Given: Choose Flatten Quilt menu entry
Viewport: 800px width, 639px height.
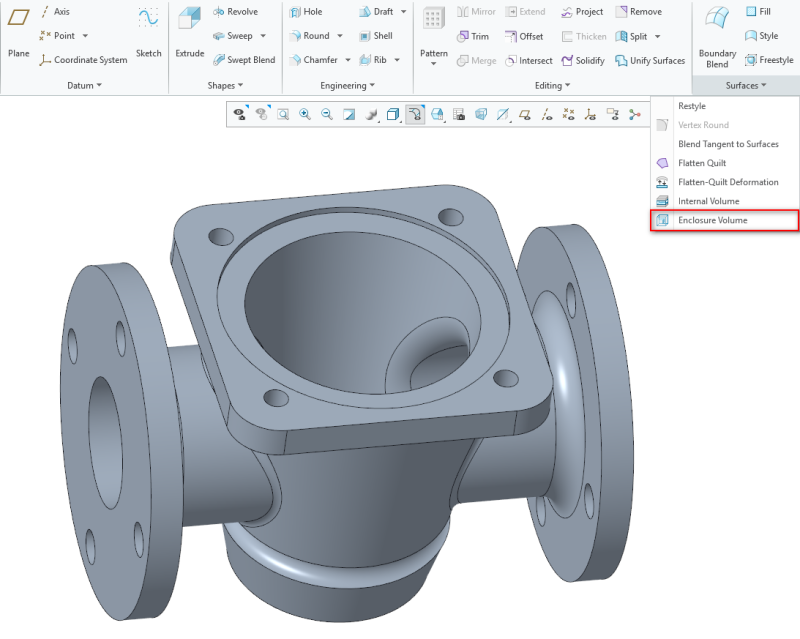Looking at the screenshot, I should point(701,163).
